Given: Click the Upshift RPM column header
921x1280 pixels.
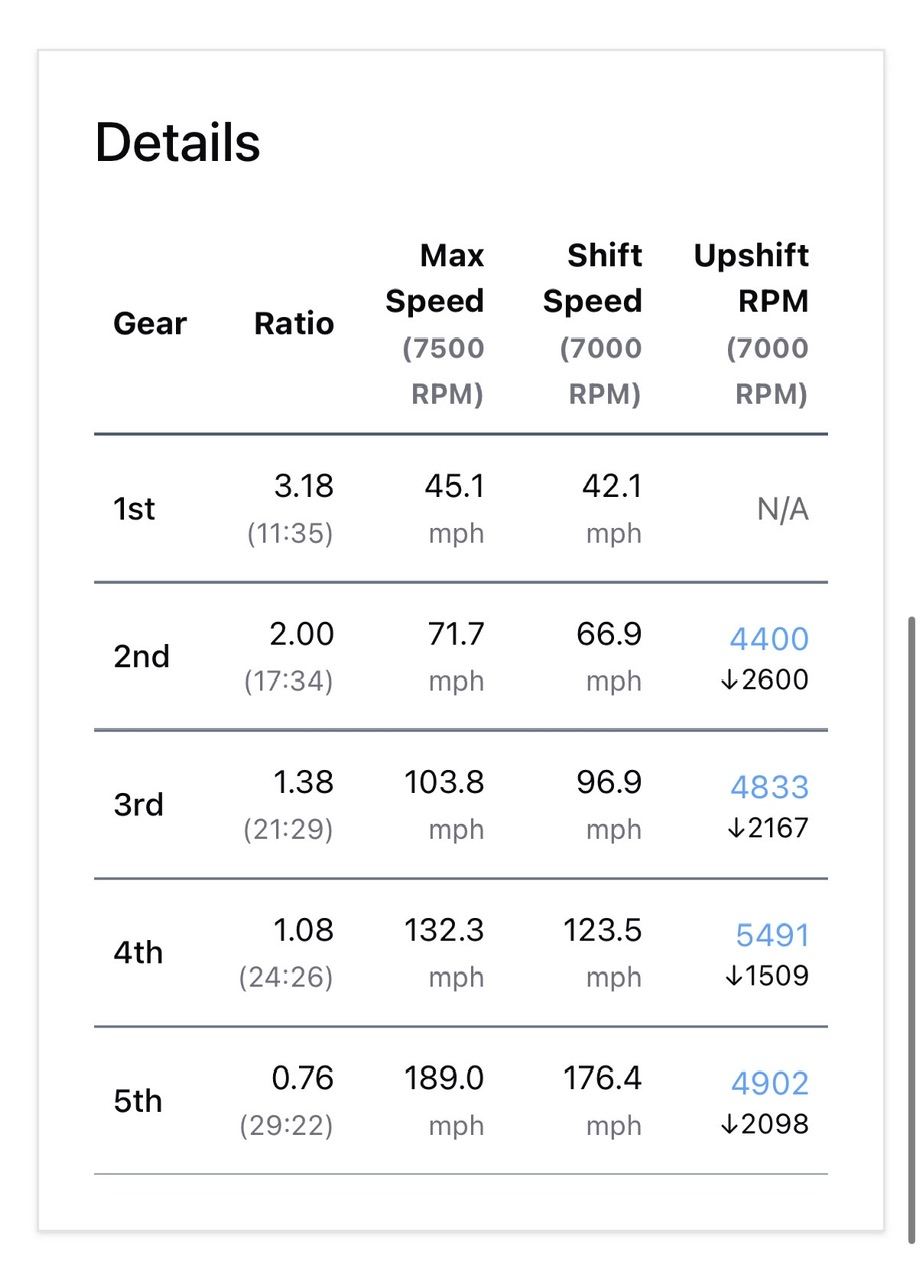Looking at the screenshot, I should click(x=751, y=278).
